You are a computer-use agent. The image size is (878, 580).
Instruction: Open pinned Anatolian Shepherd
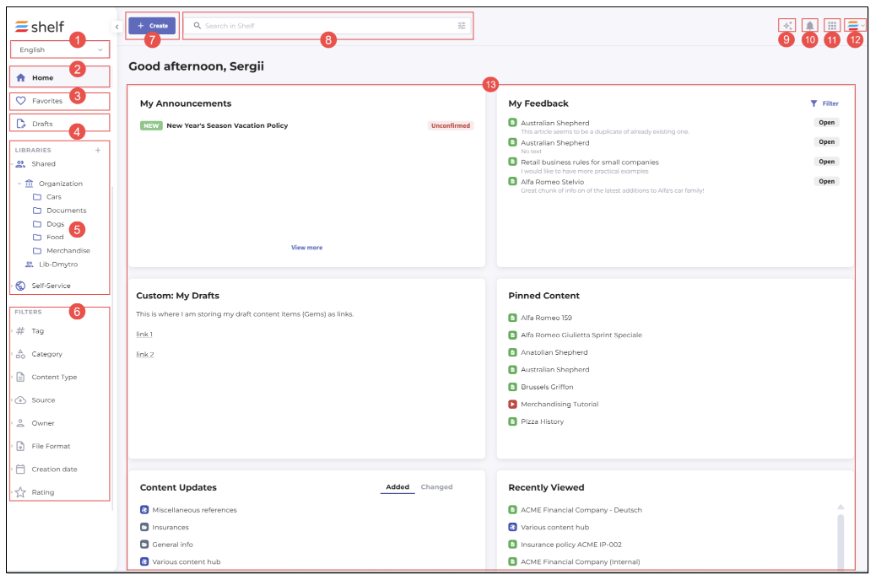coord(554,353)
